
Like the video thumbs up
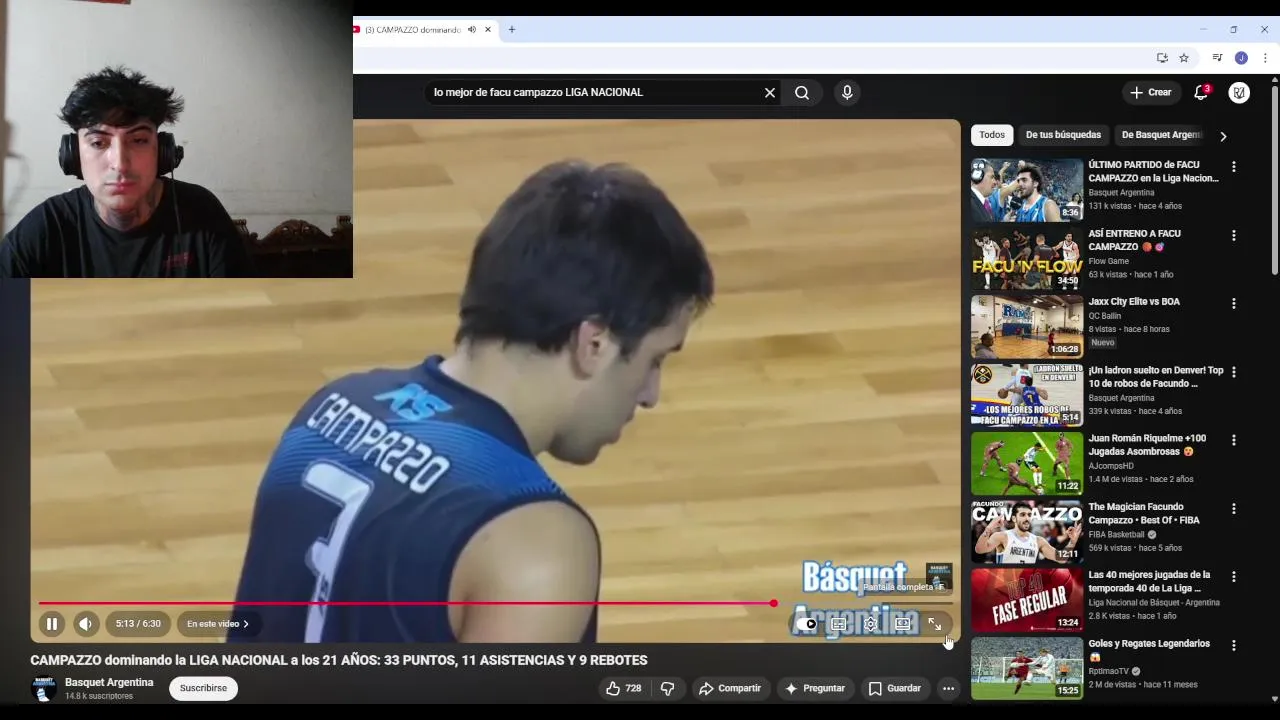coord(624,688)
